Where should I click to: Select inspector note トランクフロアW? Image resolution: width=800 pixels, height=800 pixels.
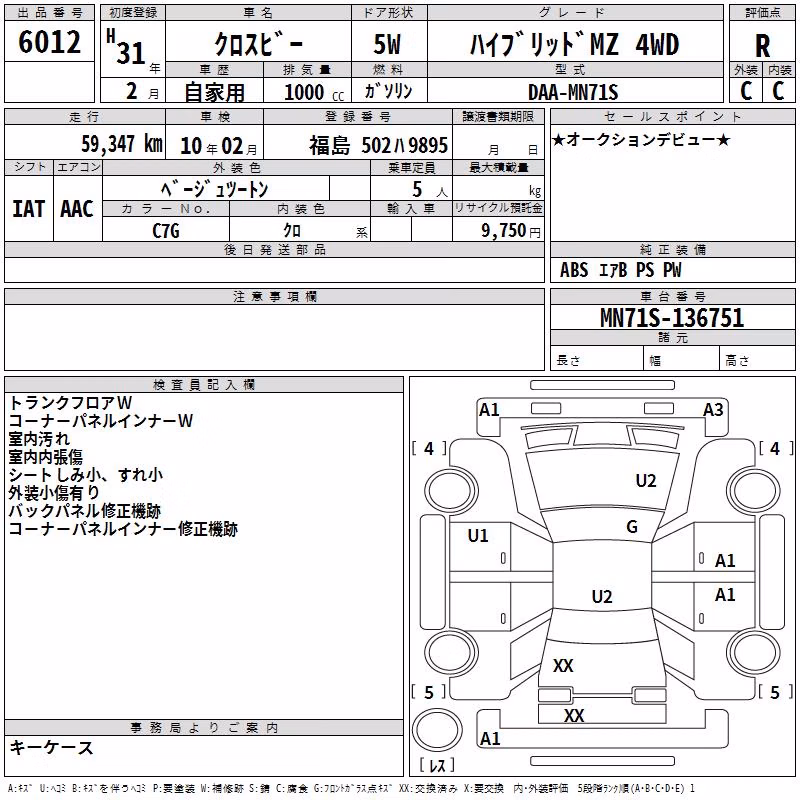click(70, 403)
